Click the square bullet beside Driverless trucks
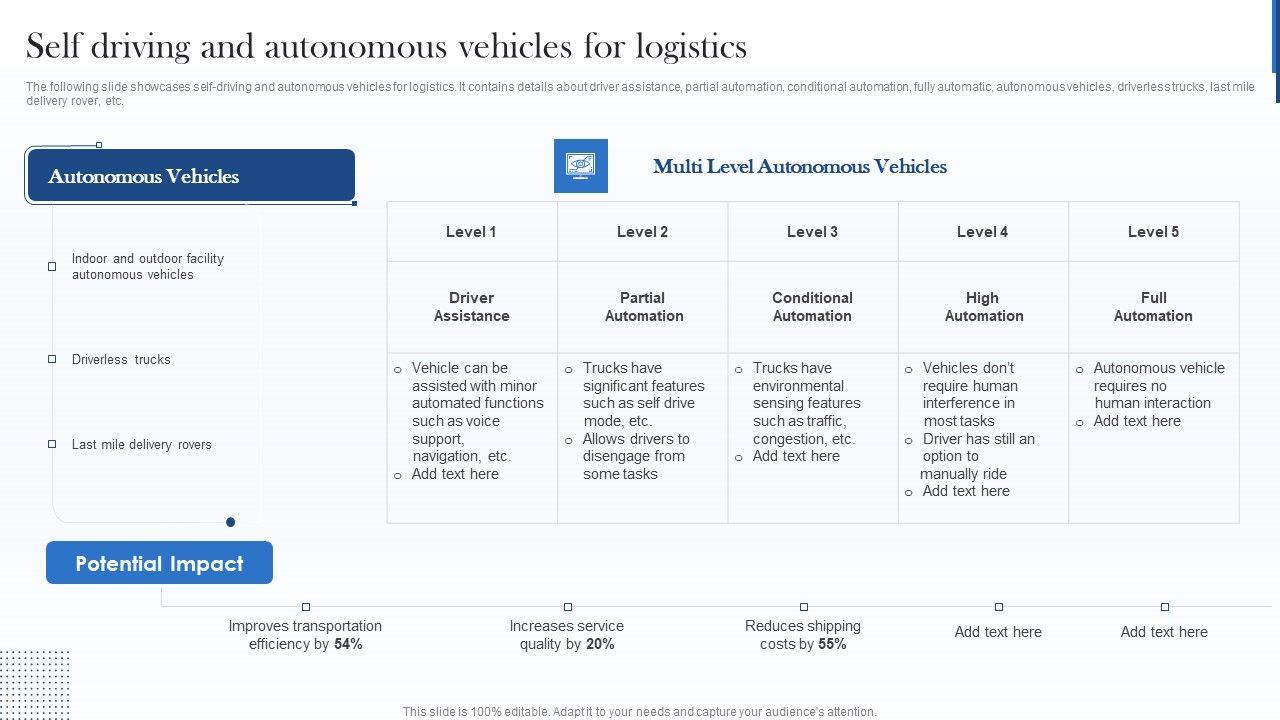Image resolution: width=1280 pixels, height=720 pixels. 52,359
